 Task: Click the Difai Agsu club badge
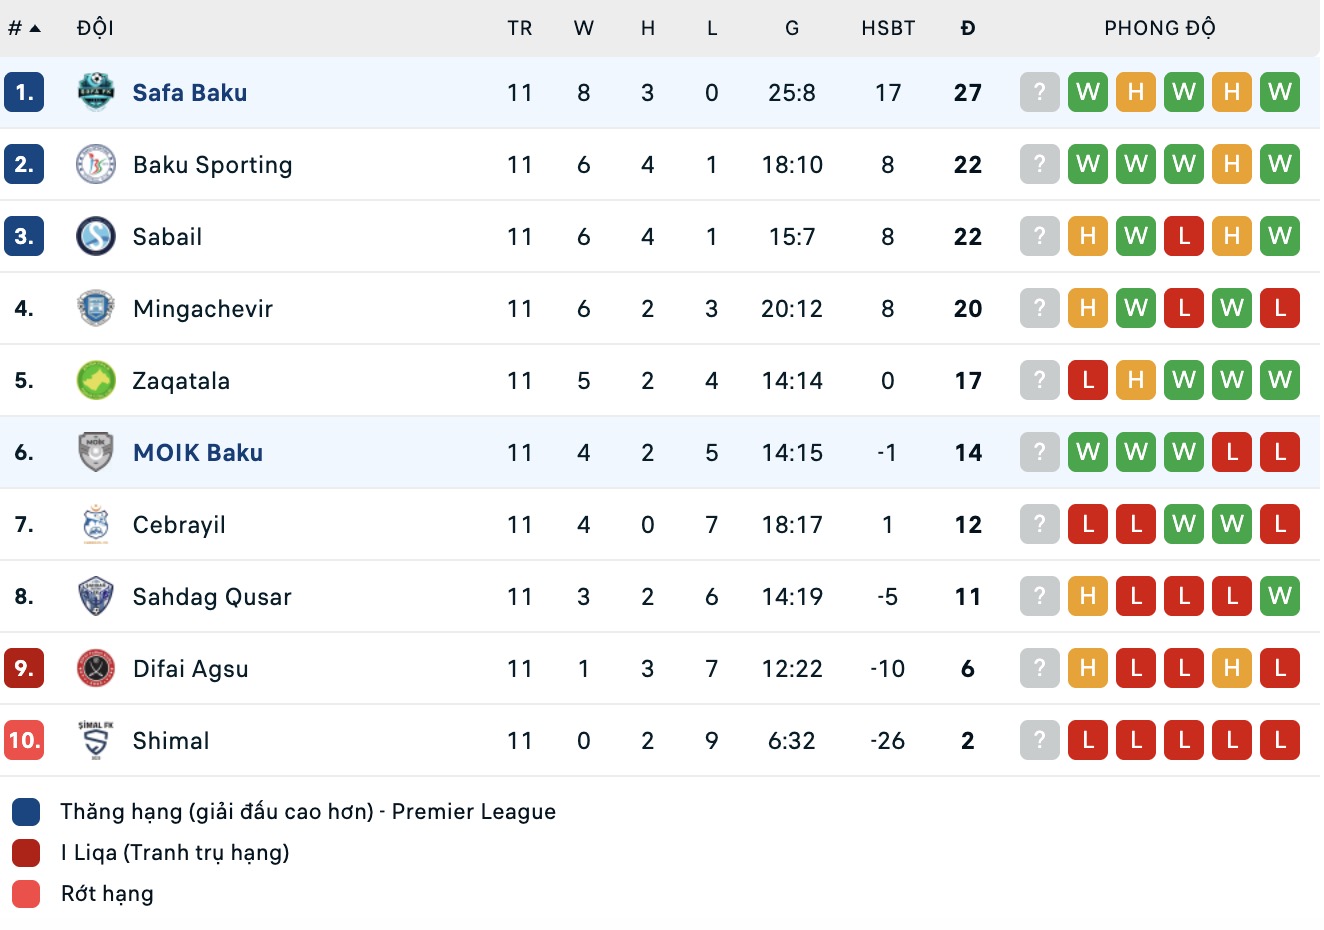click(x=95, y=668)
